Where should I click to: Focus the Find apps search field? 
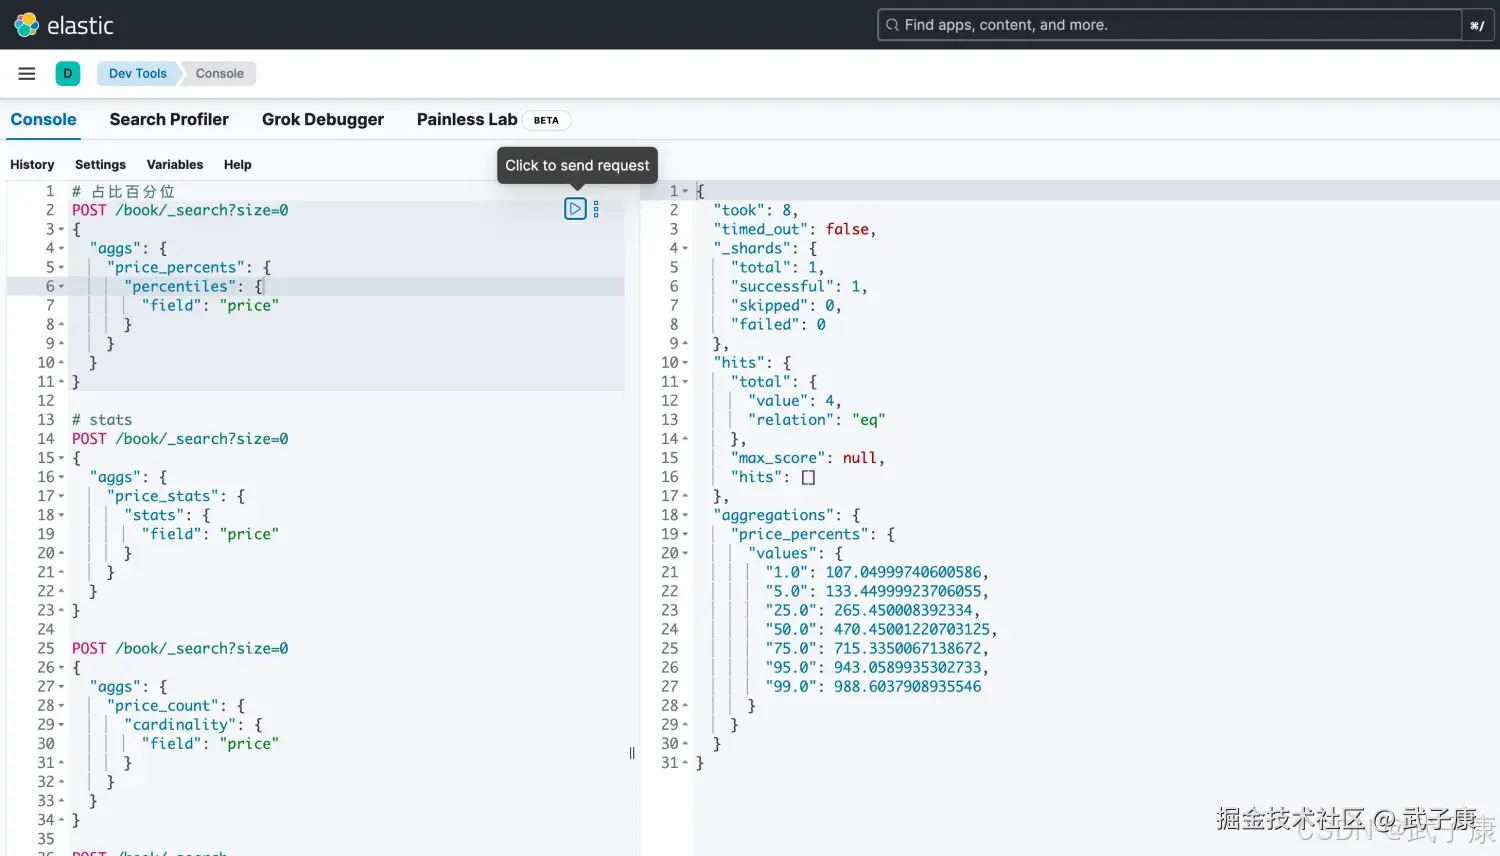point(1170,25)
